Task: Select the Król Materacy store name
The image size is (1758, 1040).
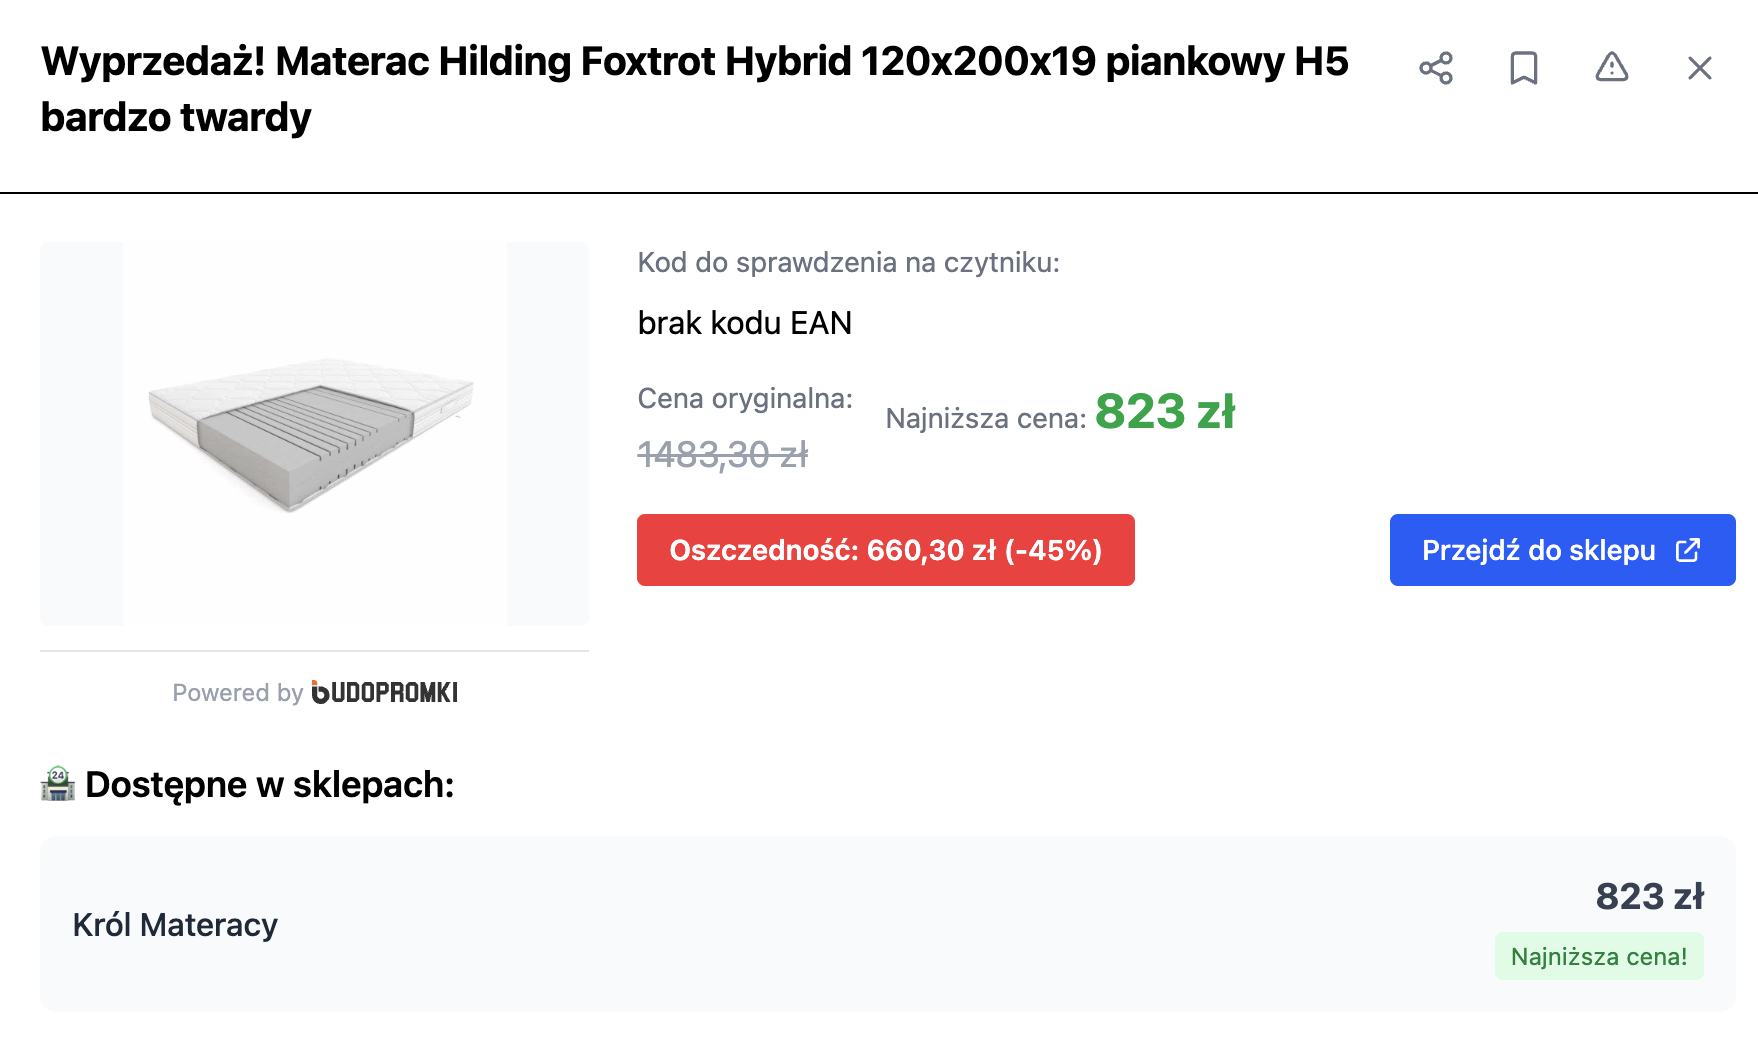Action: (x=175, y=925)
